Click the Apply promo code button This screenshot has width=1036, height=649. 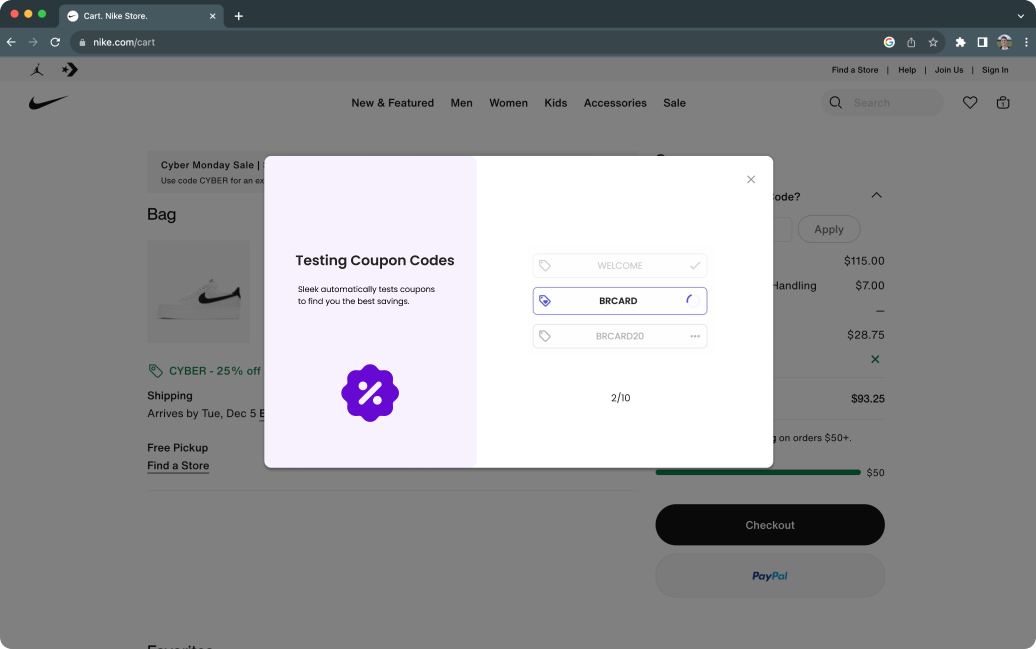829,229
